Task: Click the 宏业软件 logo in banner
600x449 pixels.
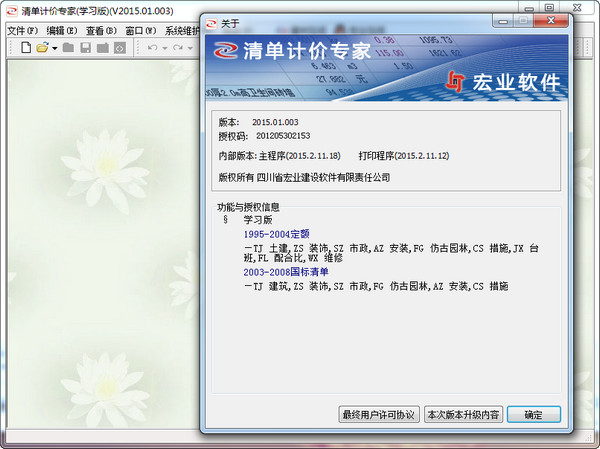Action: click(503, 82)
